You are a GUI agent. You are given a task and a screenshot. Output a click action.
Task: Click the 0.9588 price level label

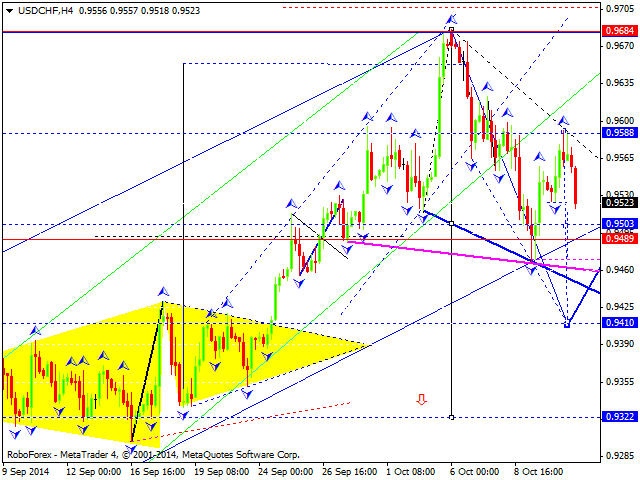[x=620, y=132]
